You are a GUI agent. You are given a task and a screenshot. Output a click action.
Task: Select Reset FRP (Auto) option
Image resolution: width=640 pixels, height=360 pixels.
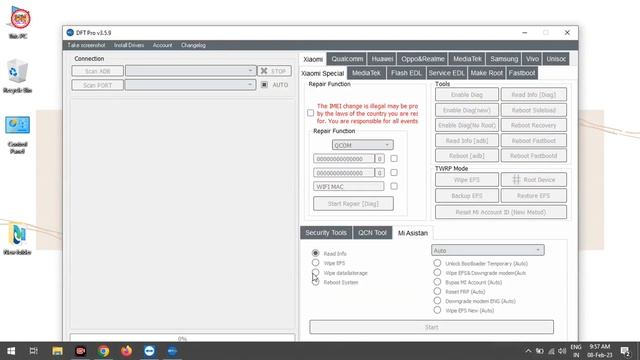[437, 291]
